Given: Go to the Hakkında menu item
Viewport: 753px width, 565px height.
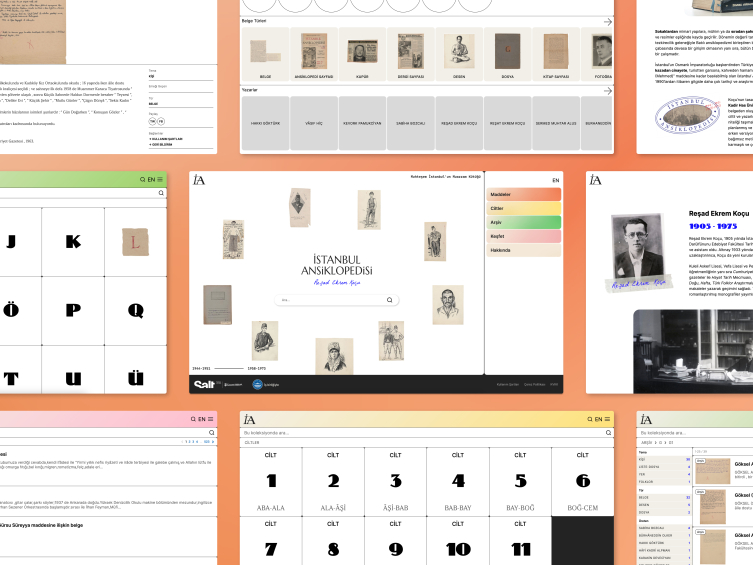Looking at the screenshot, I should (x=523, y=250).
